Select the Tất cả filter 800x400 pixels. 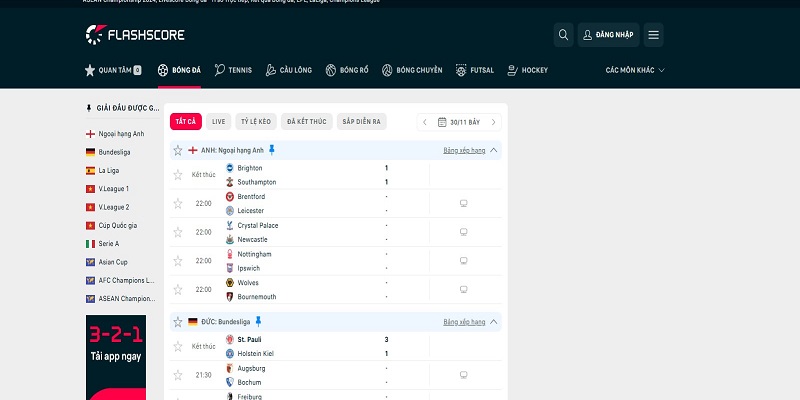[x=186, y=121]
